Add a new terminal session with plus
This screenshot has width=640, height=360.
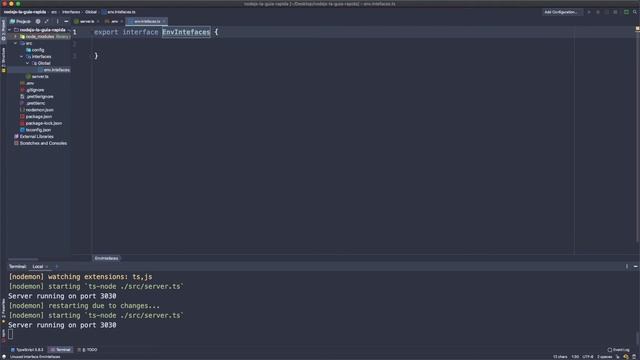coord(56,267)
